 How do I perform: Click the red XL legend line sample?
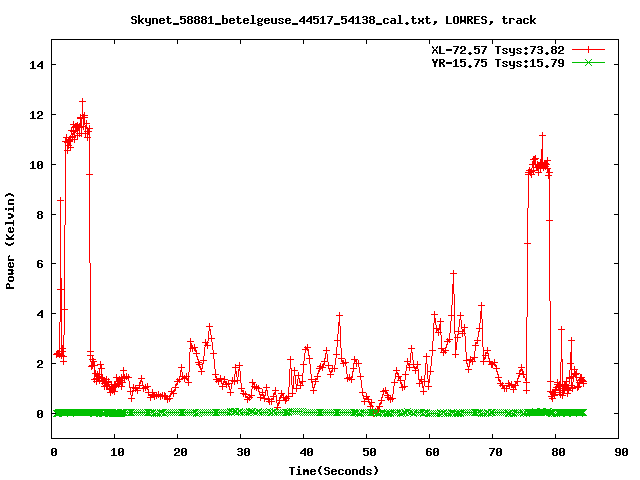[x=588, y=50]
